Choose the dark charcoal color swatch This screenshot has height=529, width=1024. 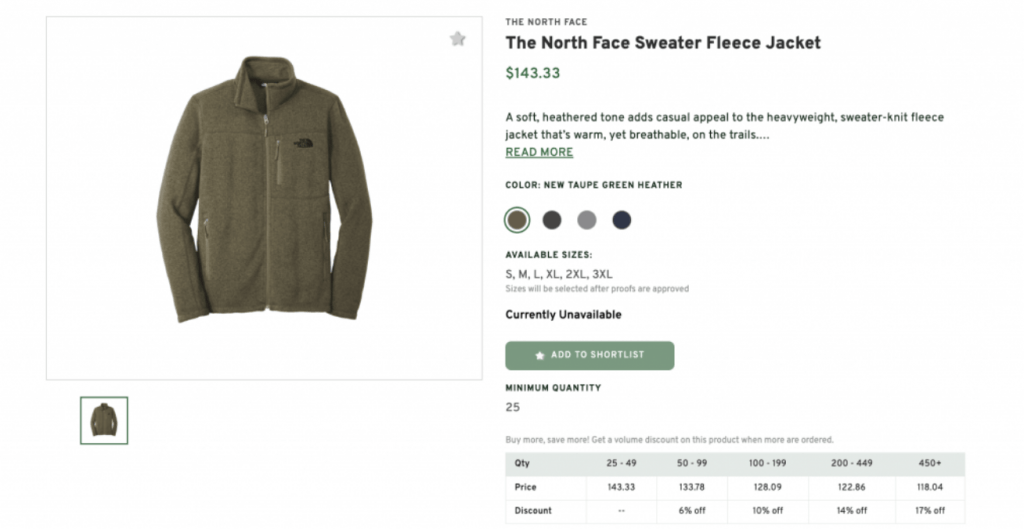point(552,220)
